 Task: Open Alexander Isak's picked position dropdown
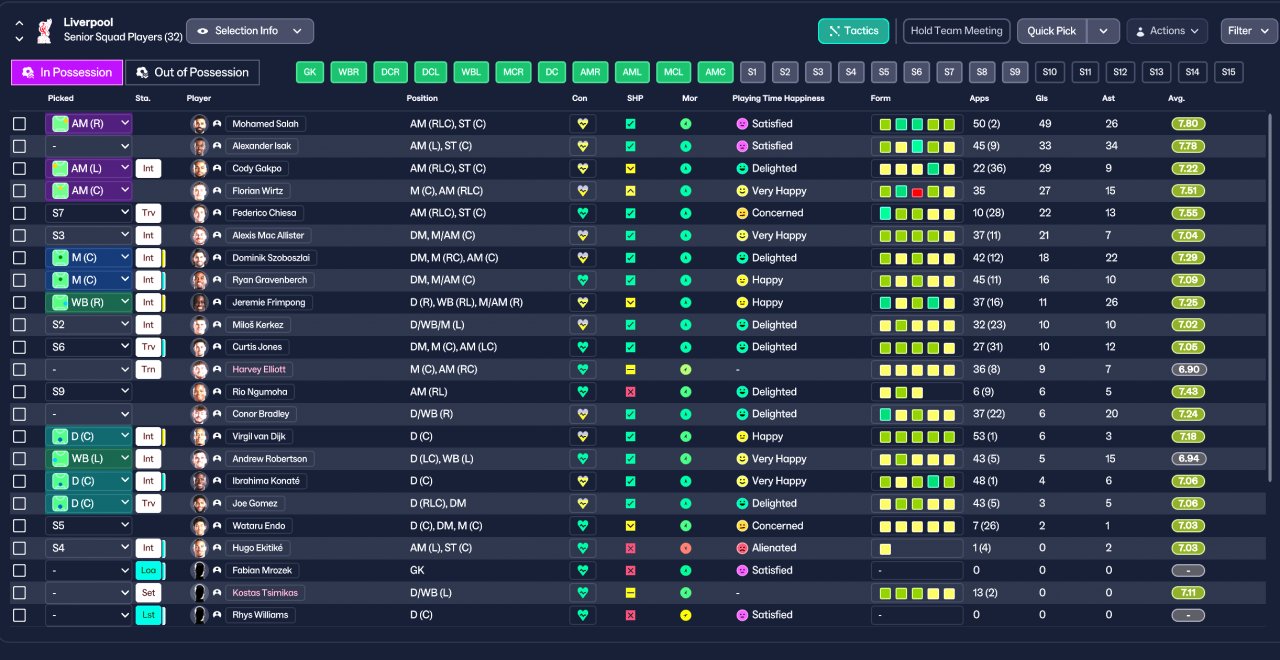click(x=89, y=146)
